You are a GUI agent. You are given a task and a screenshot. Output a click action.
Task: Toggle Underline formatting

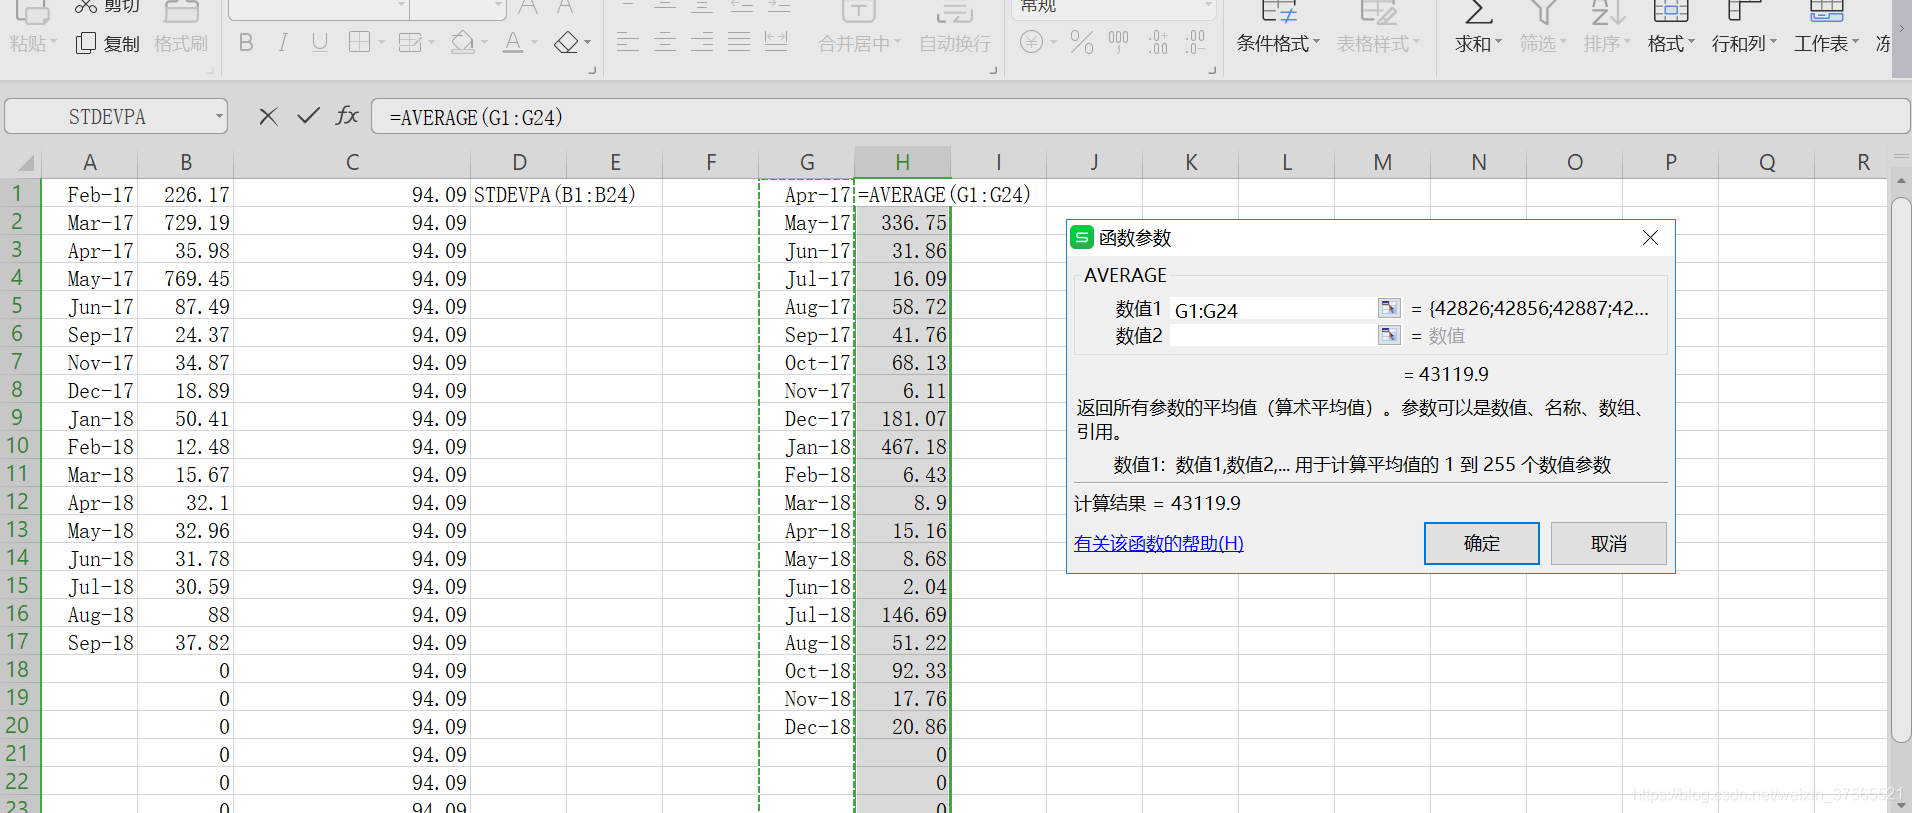[x=320, y=43]
